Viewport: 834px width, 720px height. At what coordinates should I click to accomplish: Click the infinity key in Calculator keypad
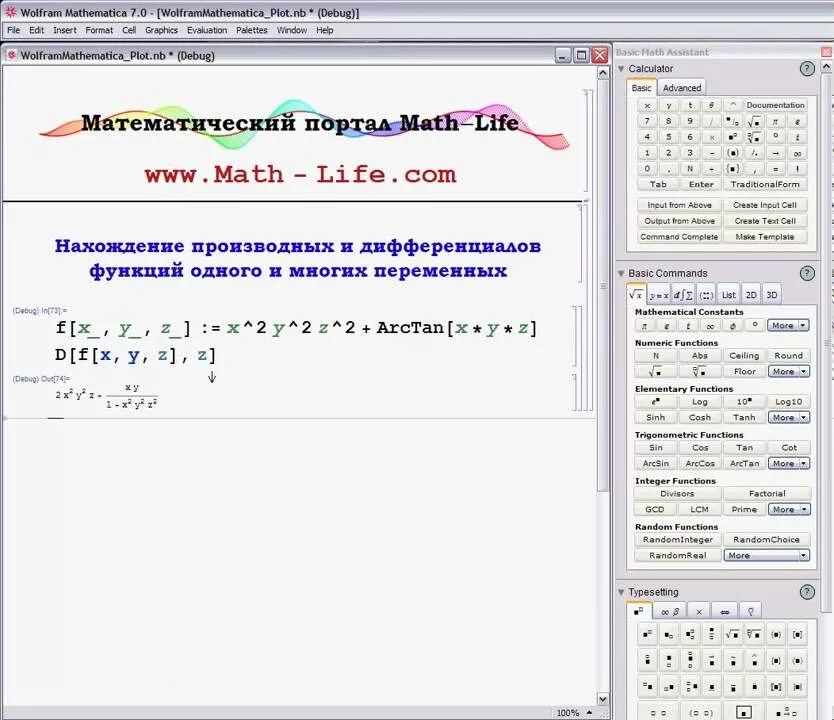pos(797,153)
